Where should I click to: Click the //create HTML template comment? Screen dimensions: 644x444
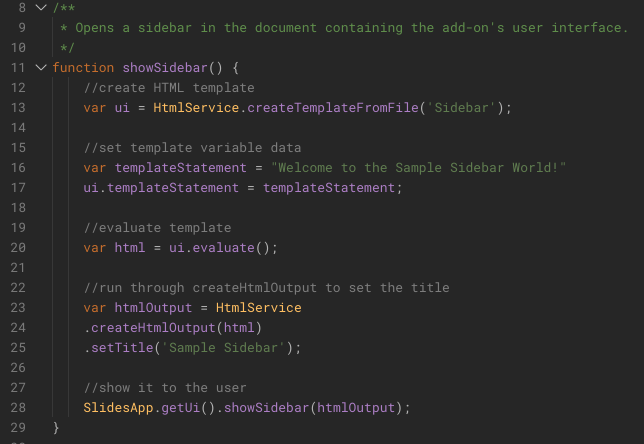[x=169, y=87]
